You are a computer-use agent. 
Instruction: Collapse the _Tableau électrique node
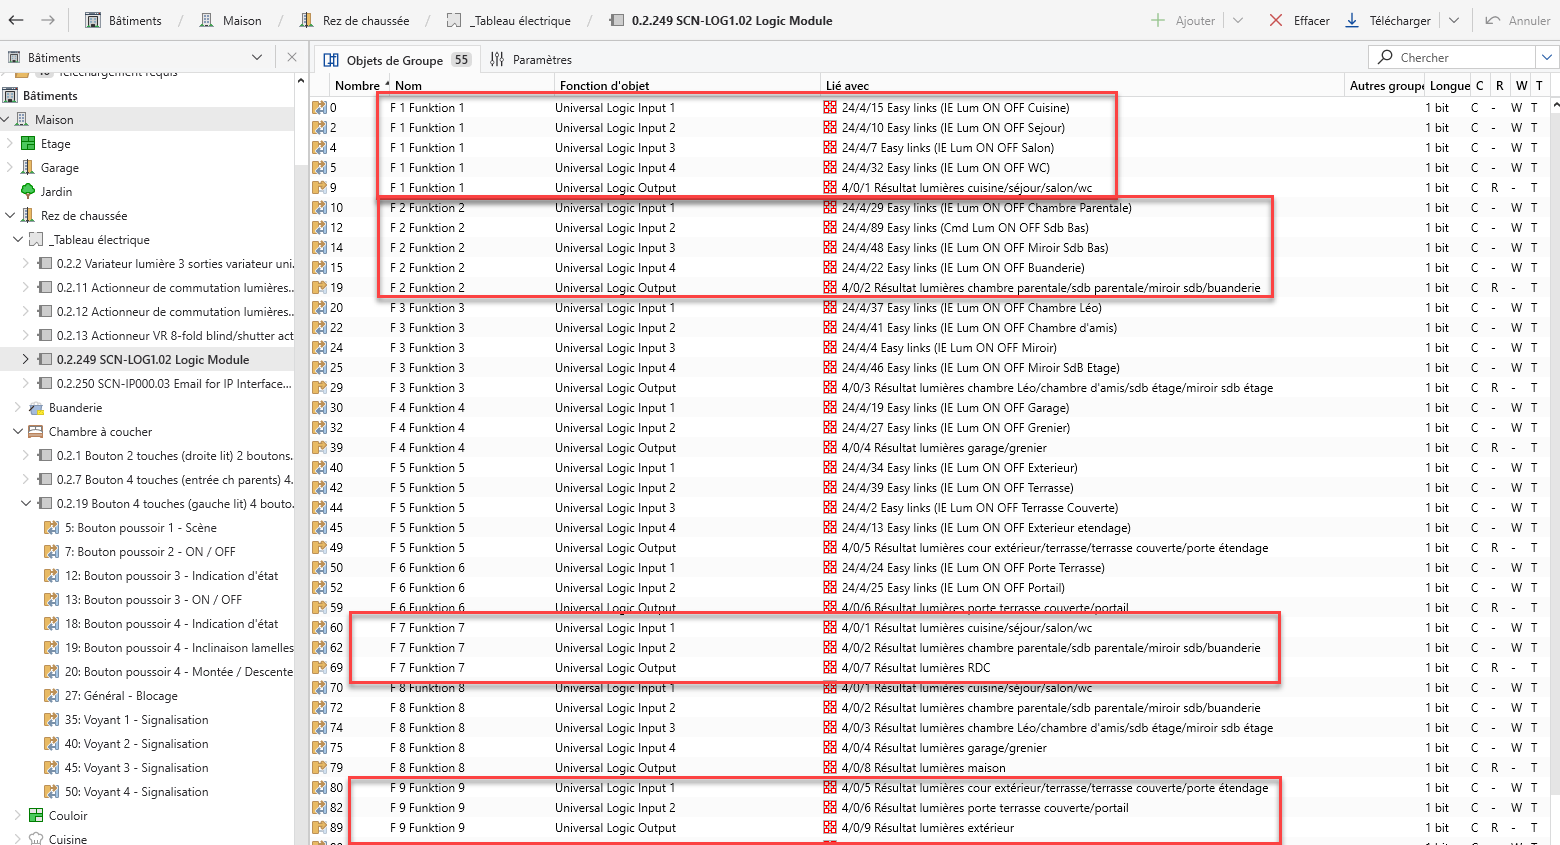[x=18, y=240]
